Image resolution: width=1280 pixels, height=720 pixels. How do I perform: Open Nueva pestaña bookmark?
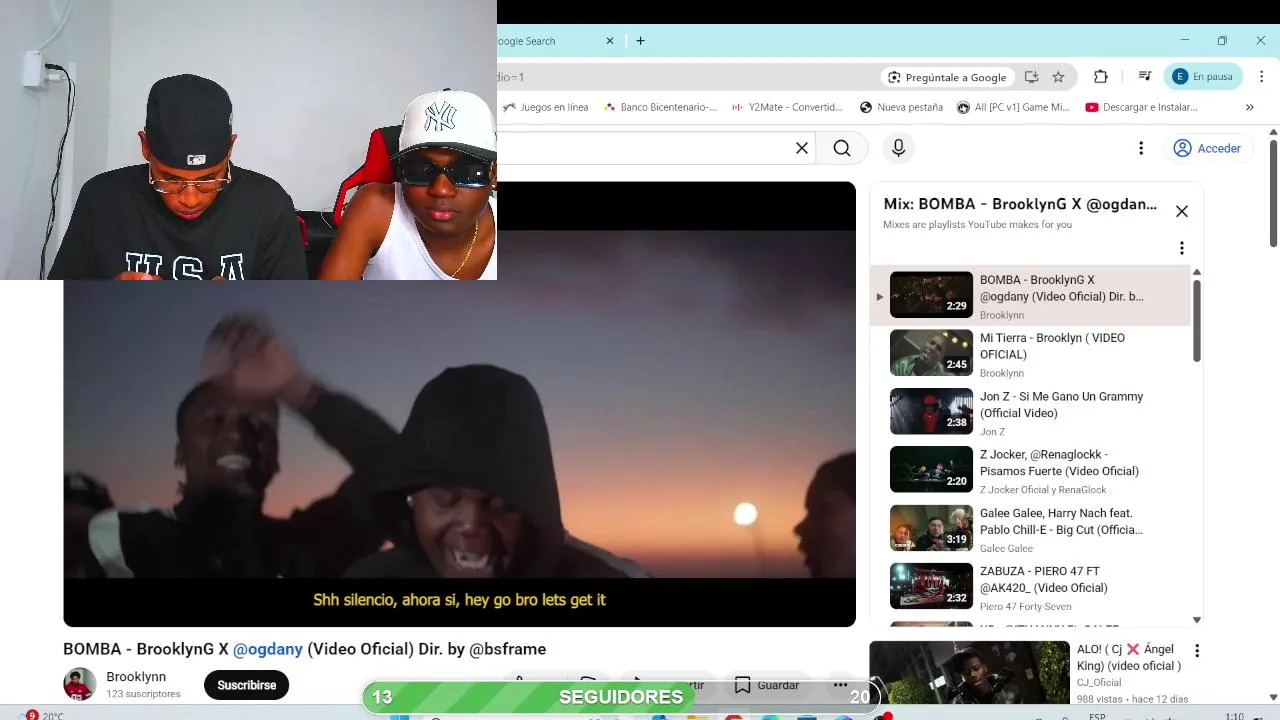click(x=901, y=107)
